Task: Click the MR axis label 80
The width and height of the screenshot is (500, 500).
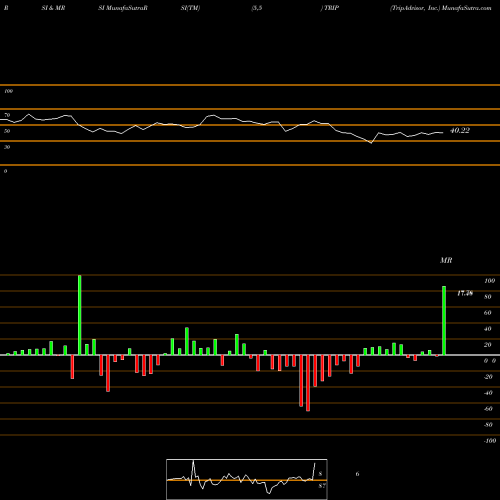Action: tap(487, 297)
